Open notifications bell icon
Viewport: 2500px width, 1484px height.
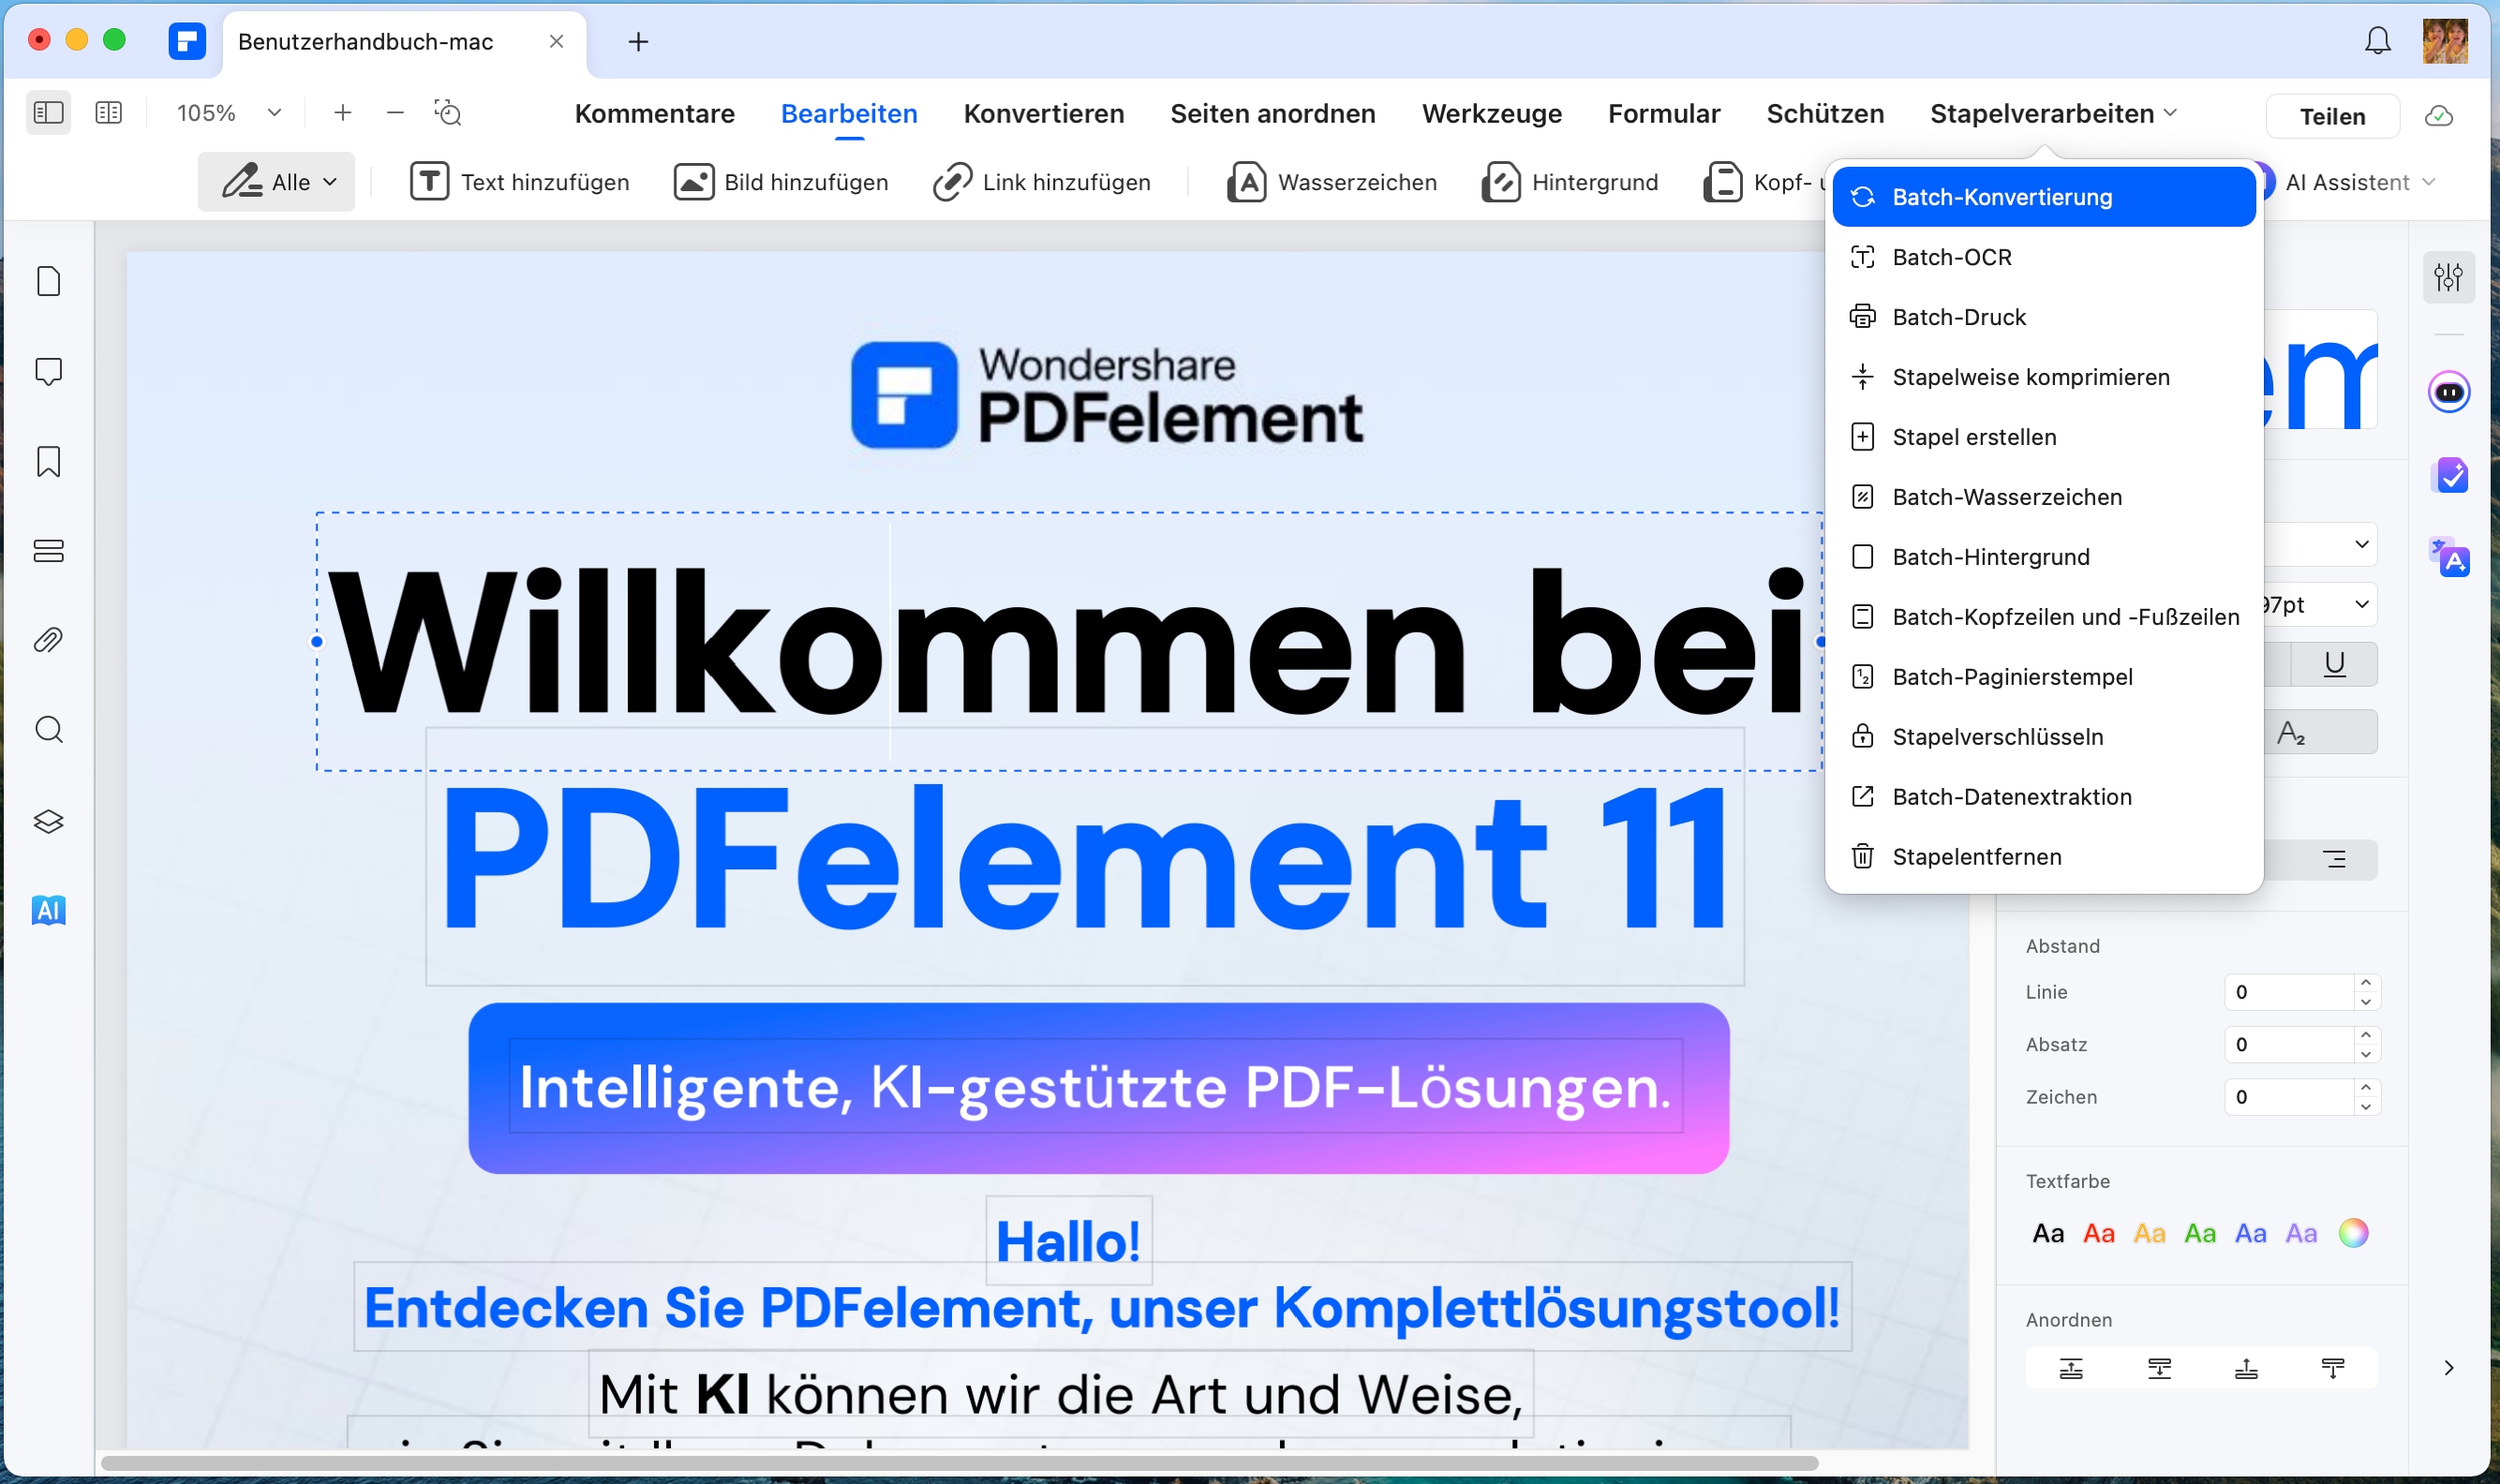2378,41
